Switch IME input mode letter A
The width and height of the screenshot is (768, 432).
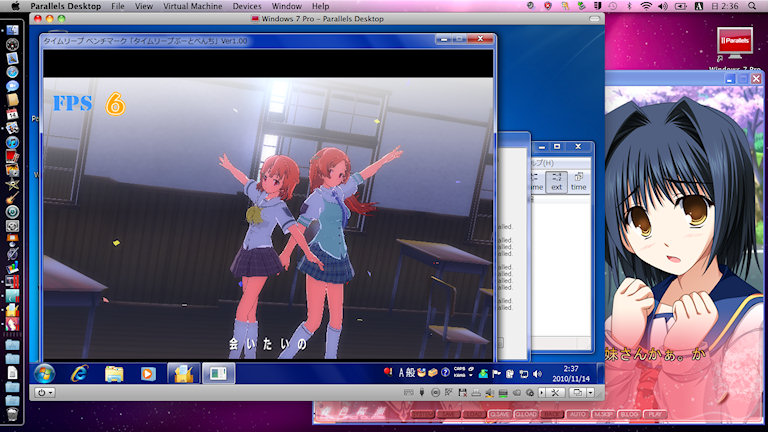401,373
